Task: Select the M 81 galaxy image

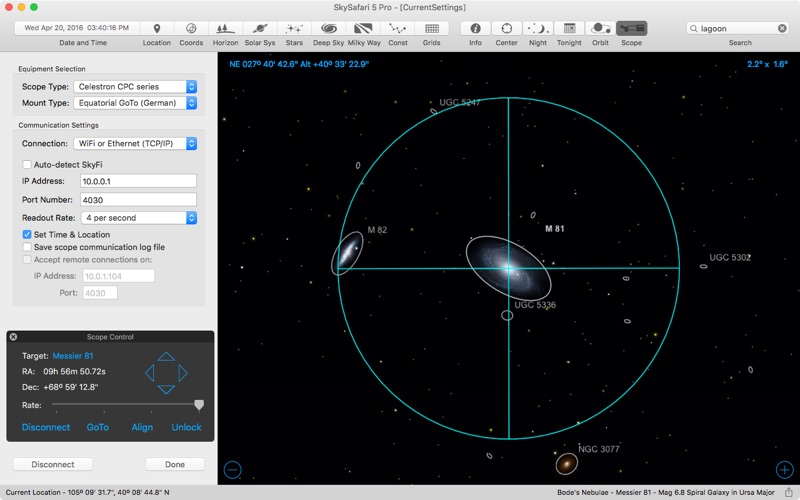Action: [x=508, y=268]
